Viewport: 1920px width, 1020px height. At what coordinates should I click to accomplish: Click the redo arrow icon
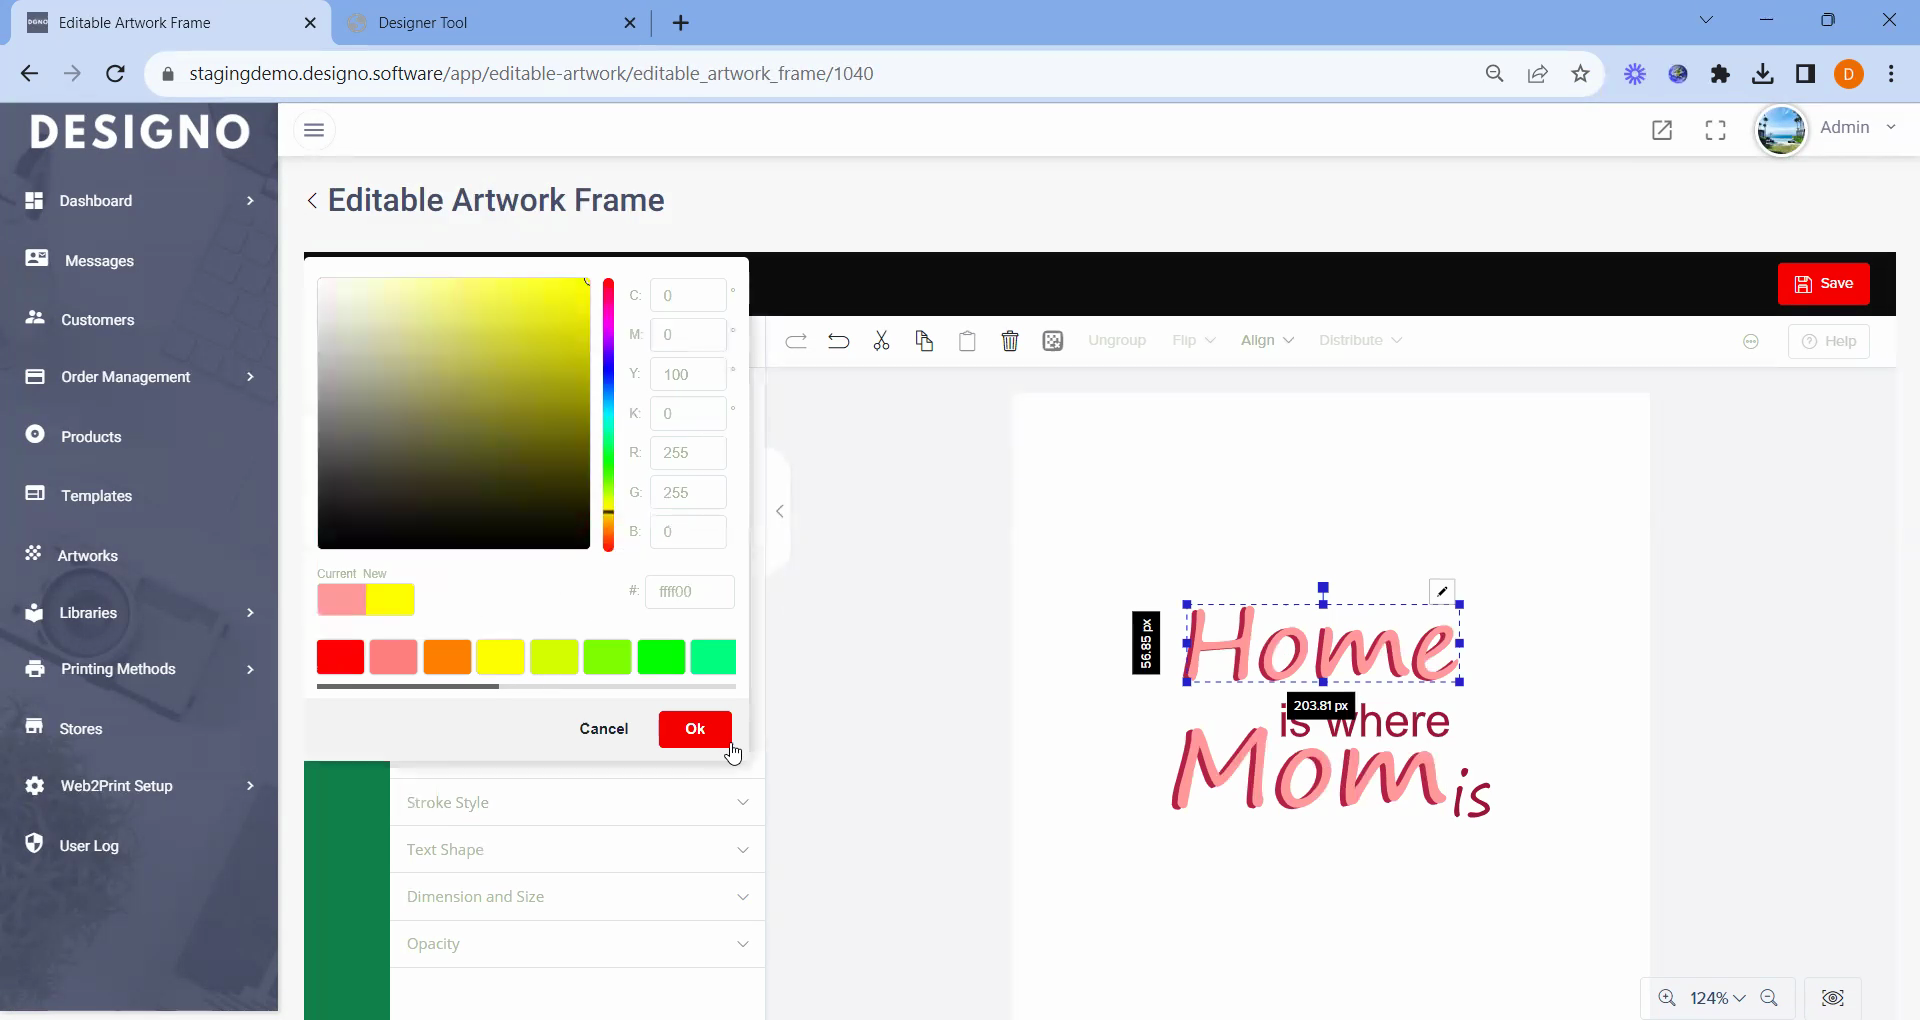click(796, 341)
